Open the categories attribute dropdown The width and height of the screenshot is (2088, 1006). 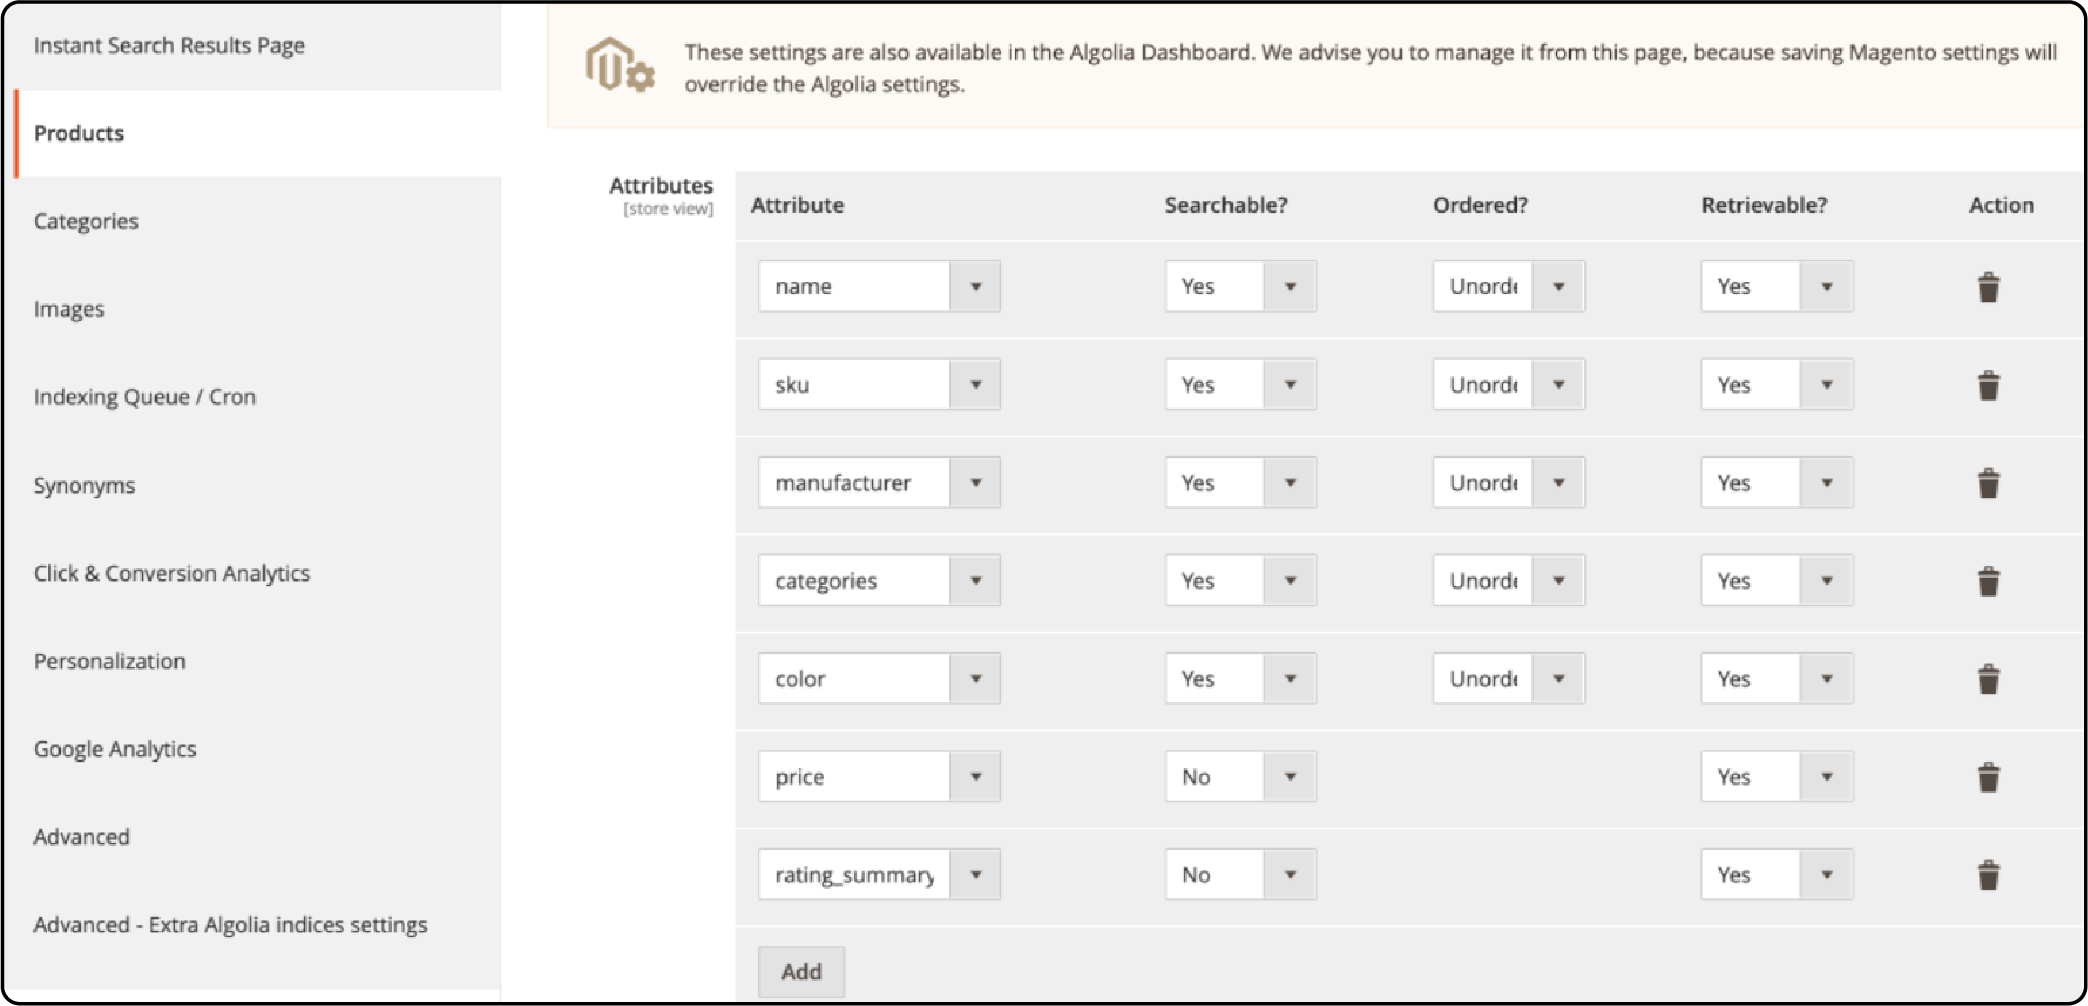879,580
